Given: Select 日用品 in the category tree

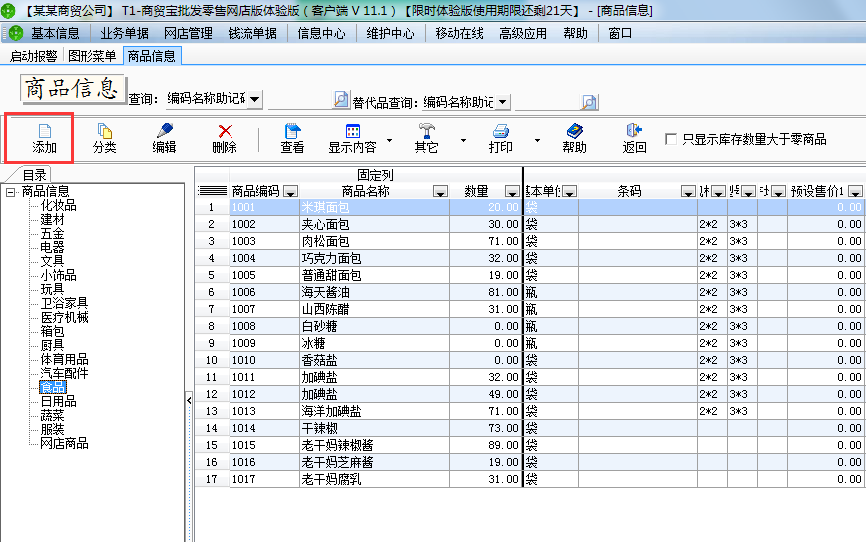Looking at the screenshot, I should pyautogui.click(x=59, y=401).
